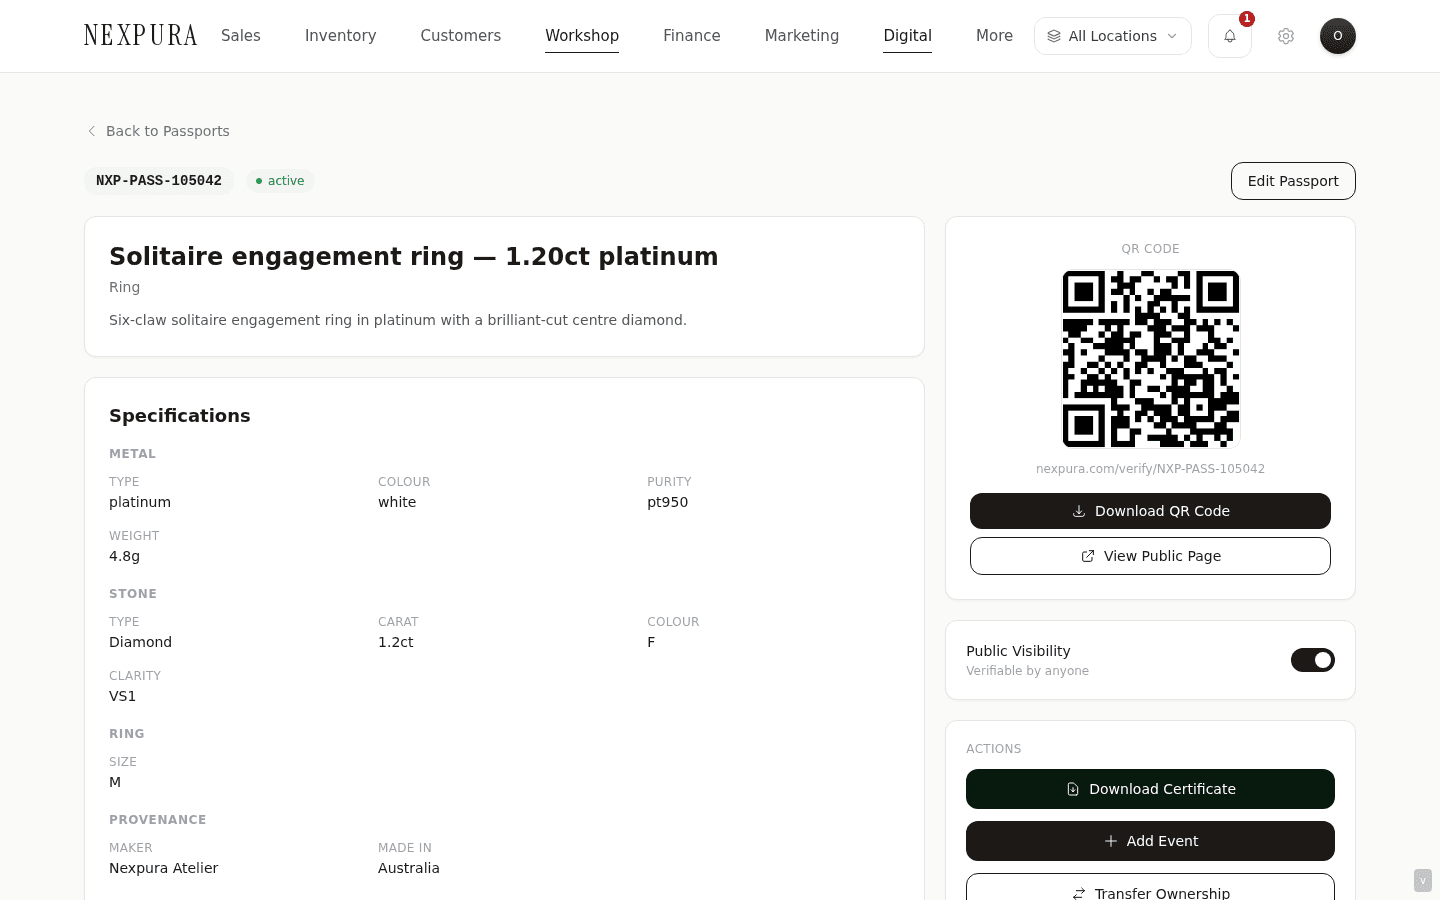
Task: Click the NXP-PASS-105042 ID badge
Action: point(159,181)
